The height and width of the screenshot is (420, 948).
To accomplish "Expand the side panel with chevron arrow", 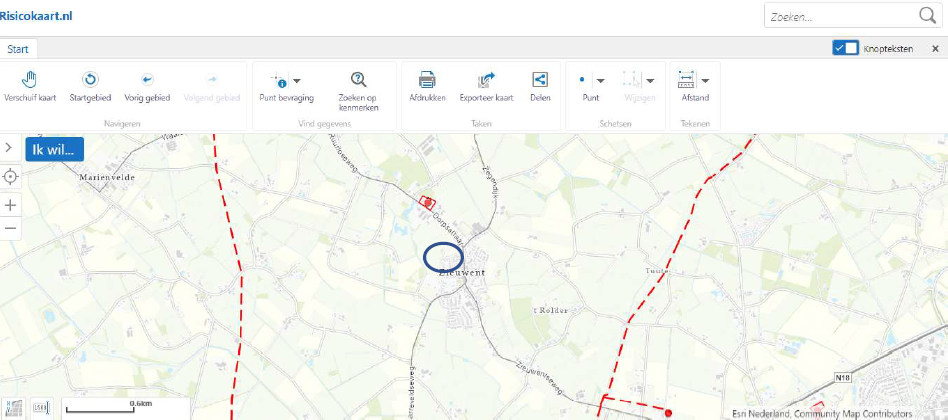I will point(8,147).
